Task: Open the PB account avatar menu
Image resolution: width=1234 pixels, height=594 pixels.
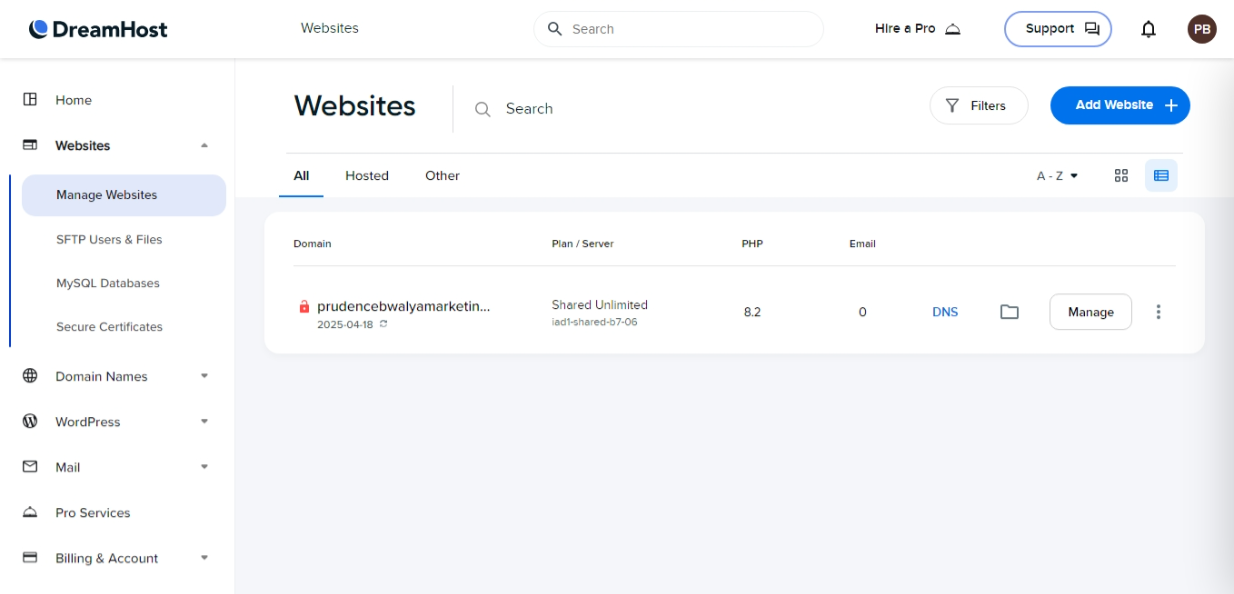Action: (1201, 28)
